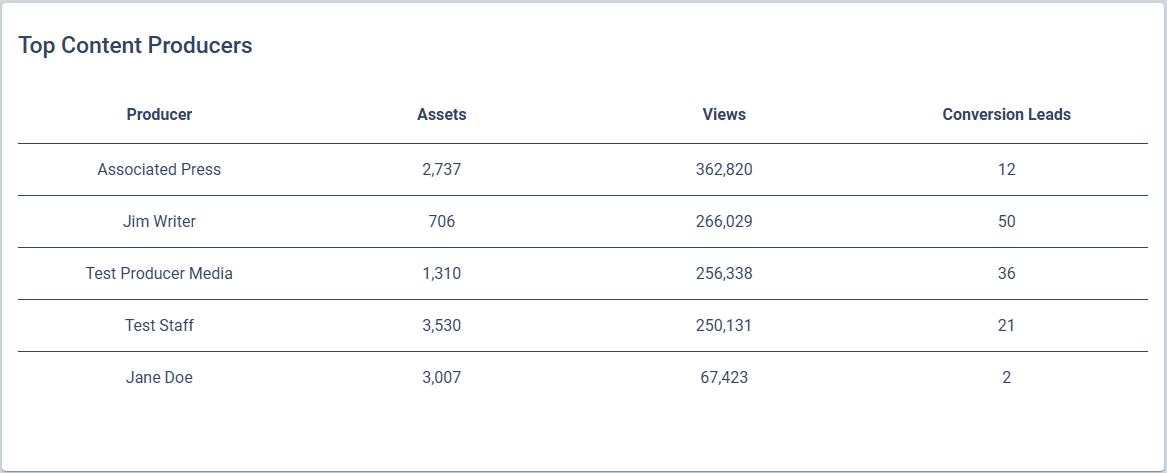This screenshot has height=473, width=1167.
Task: Select Jane Doe in the producers table
Action: coord(159,378)
